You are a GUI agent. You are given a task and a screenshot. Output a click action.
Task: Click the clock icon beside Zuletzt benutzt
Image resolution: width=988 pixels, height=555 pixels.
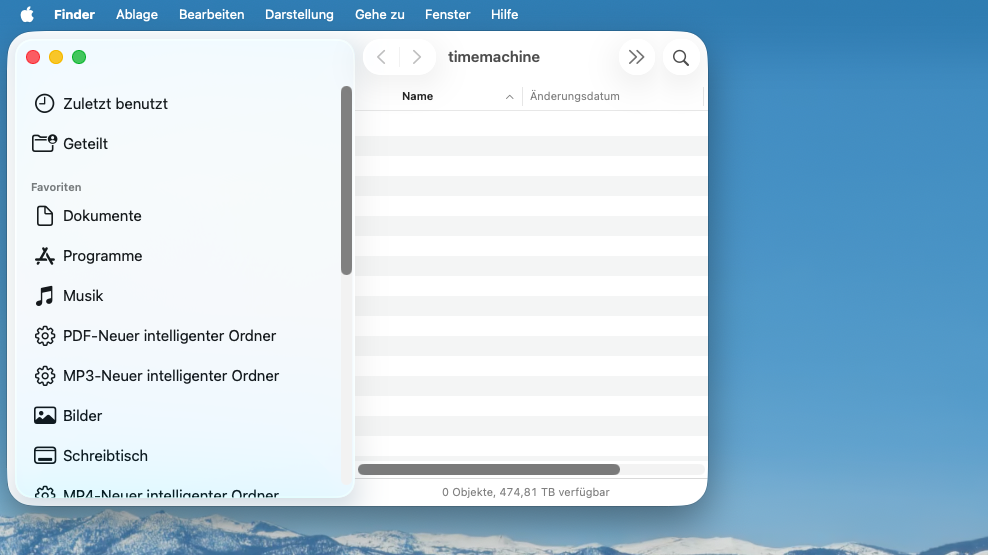point(44,104)
